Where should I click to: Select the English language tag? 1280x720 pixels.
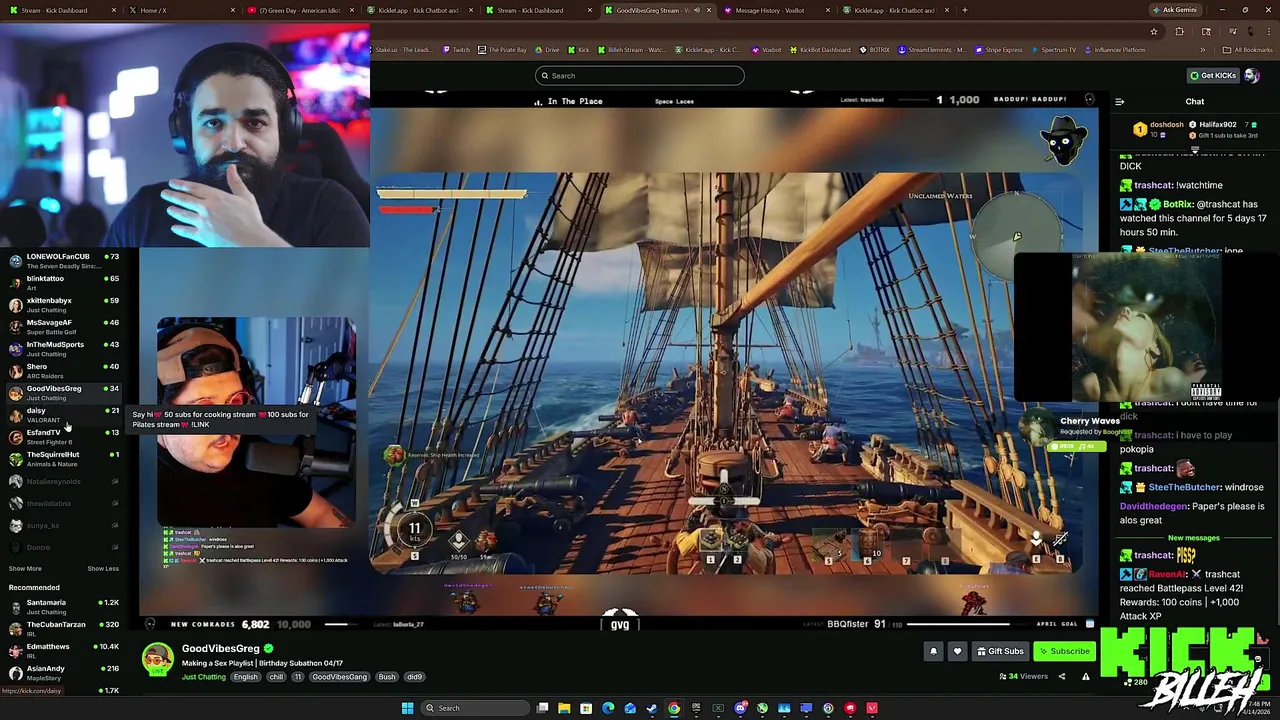[246, 677]
